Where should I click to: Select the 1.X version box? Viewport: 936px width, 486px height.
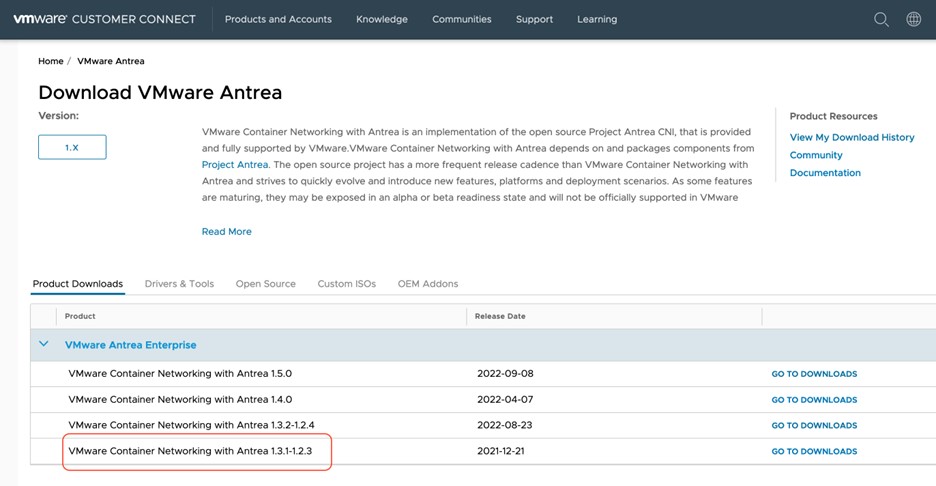(x=72, y=147)
